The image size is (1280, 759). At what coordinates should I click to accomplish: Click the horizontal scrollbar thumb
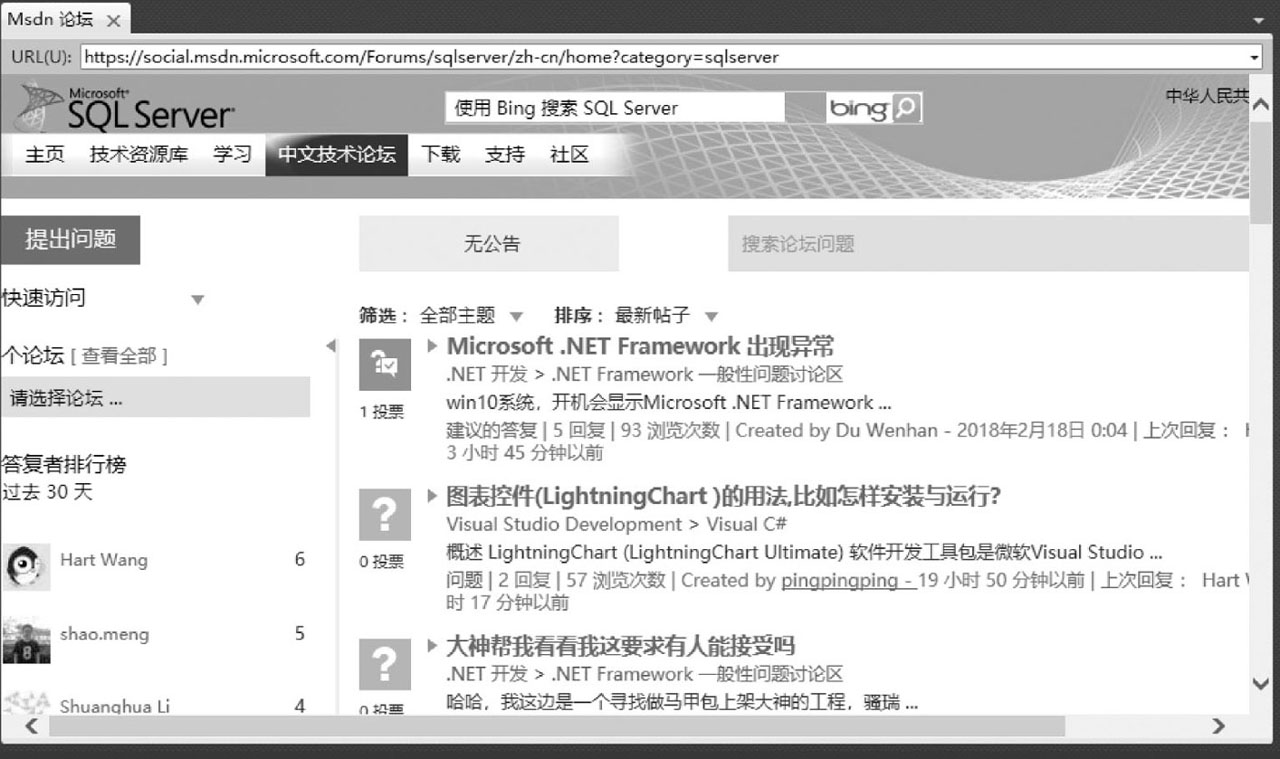(x=557, y=726)
